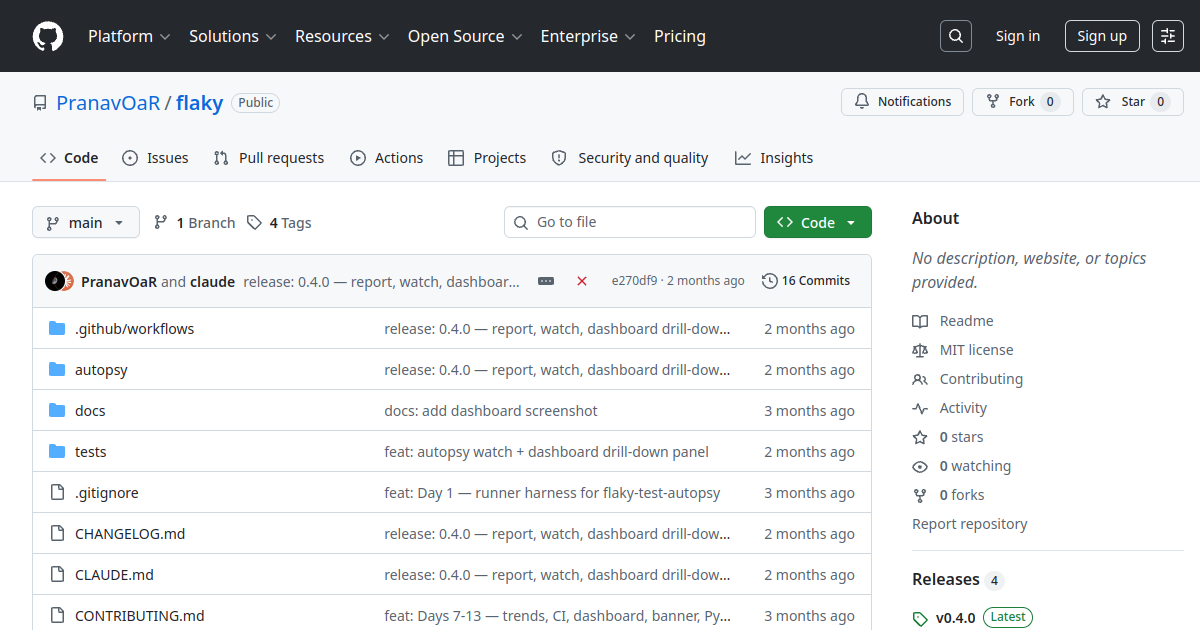Click the file icon beside CLAUDE.md
This screenshot has width=1200, height=630.
pos(57,575)
